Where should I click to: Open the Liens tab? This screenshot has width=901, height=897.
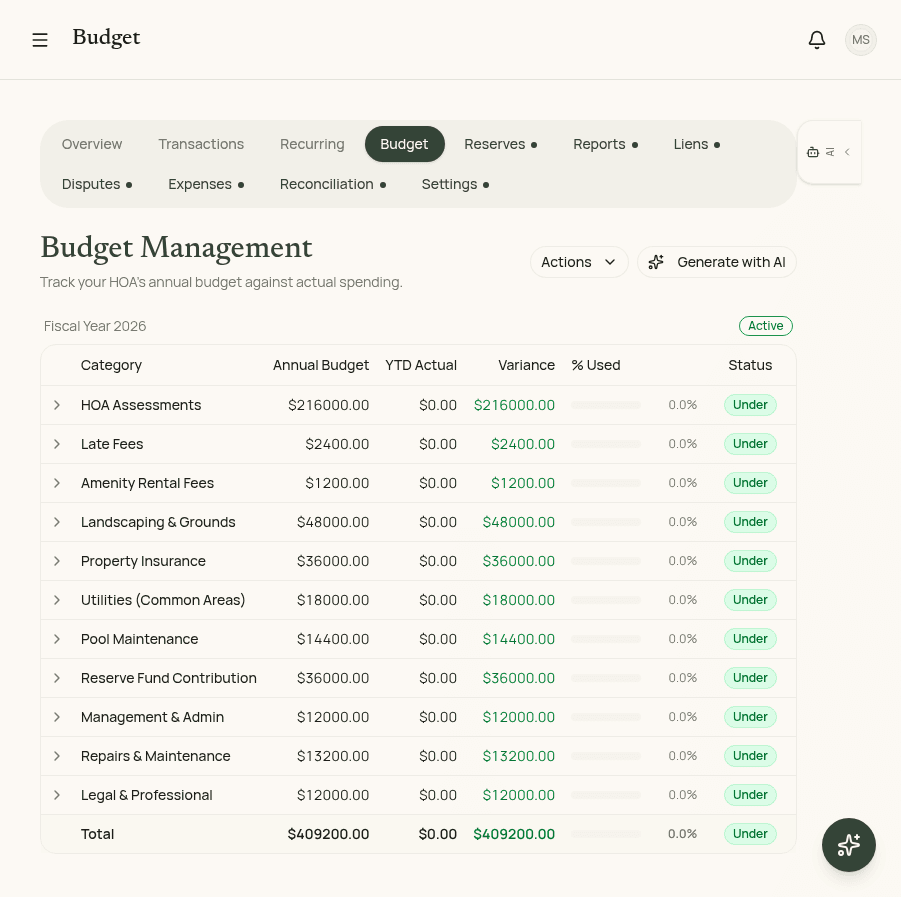point(696,144)
